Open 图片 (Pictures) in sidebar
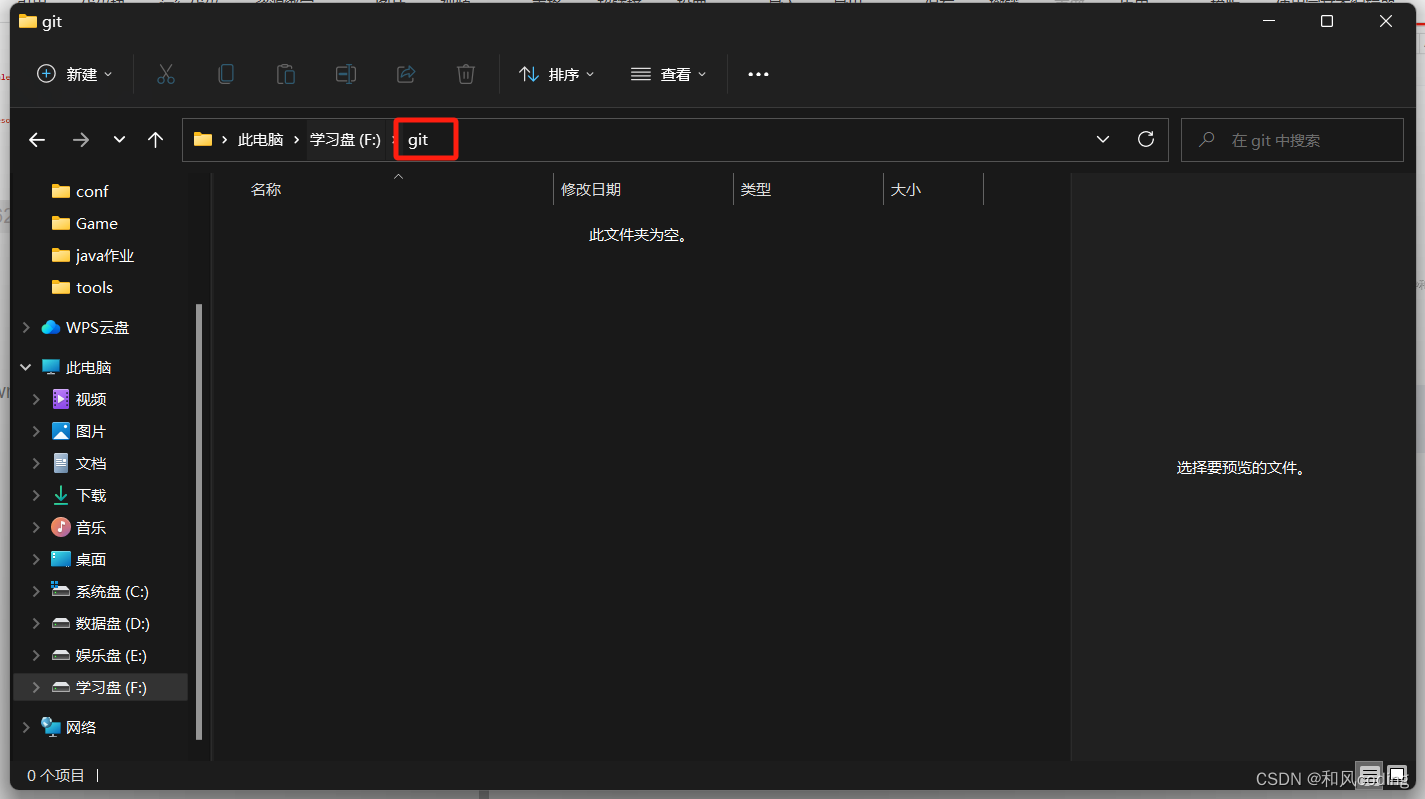Image resolution: width=1425 pixels, height=799 pixels. 91,431
